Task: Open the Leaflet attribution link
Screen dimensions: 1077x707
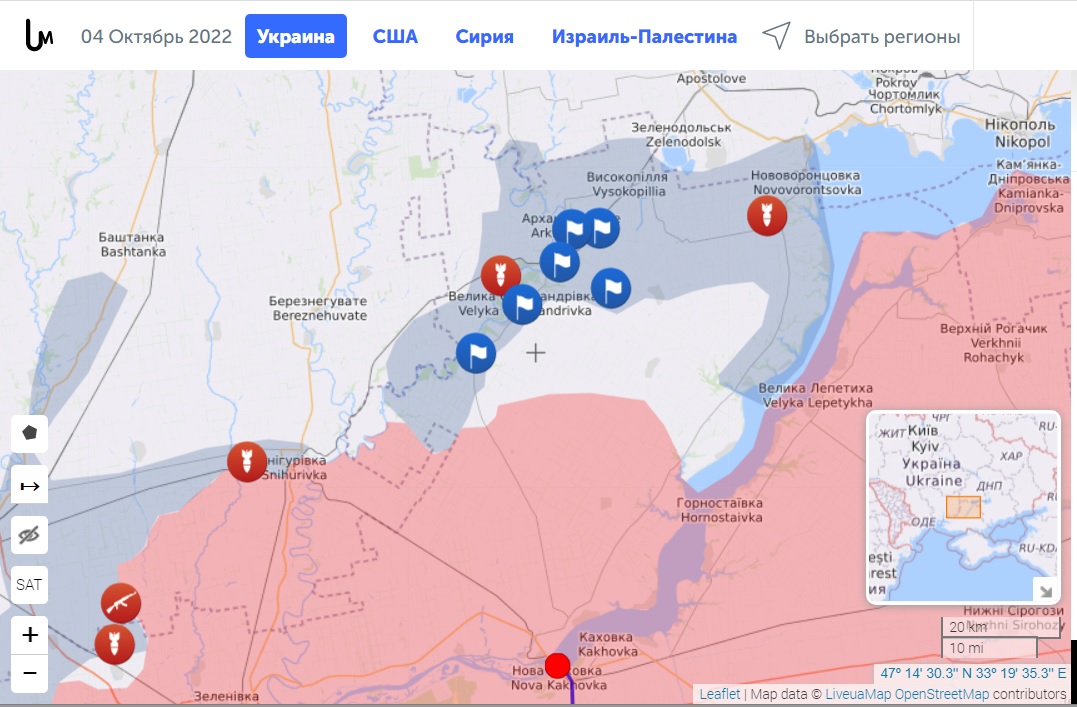Action: [719, 694]
